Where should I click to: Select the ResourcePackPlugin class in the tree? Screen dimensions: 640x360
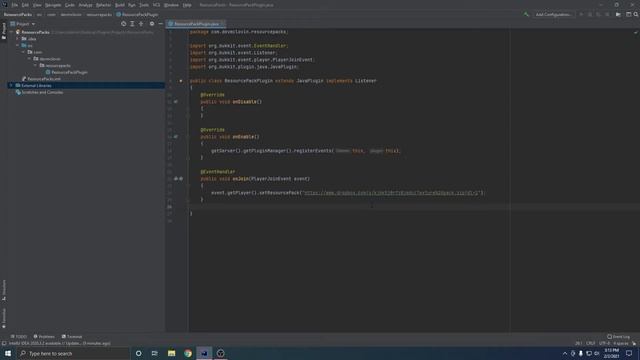click(x=69, y=72)
